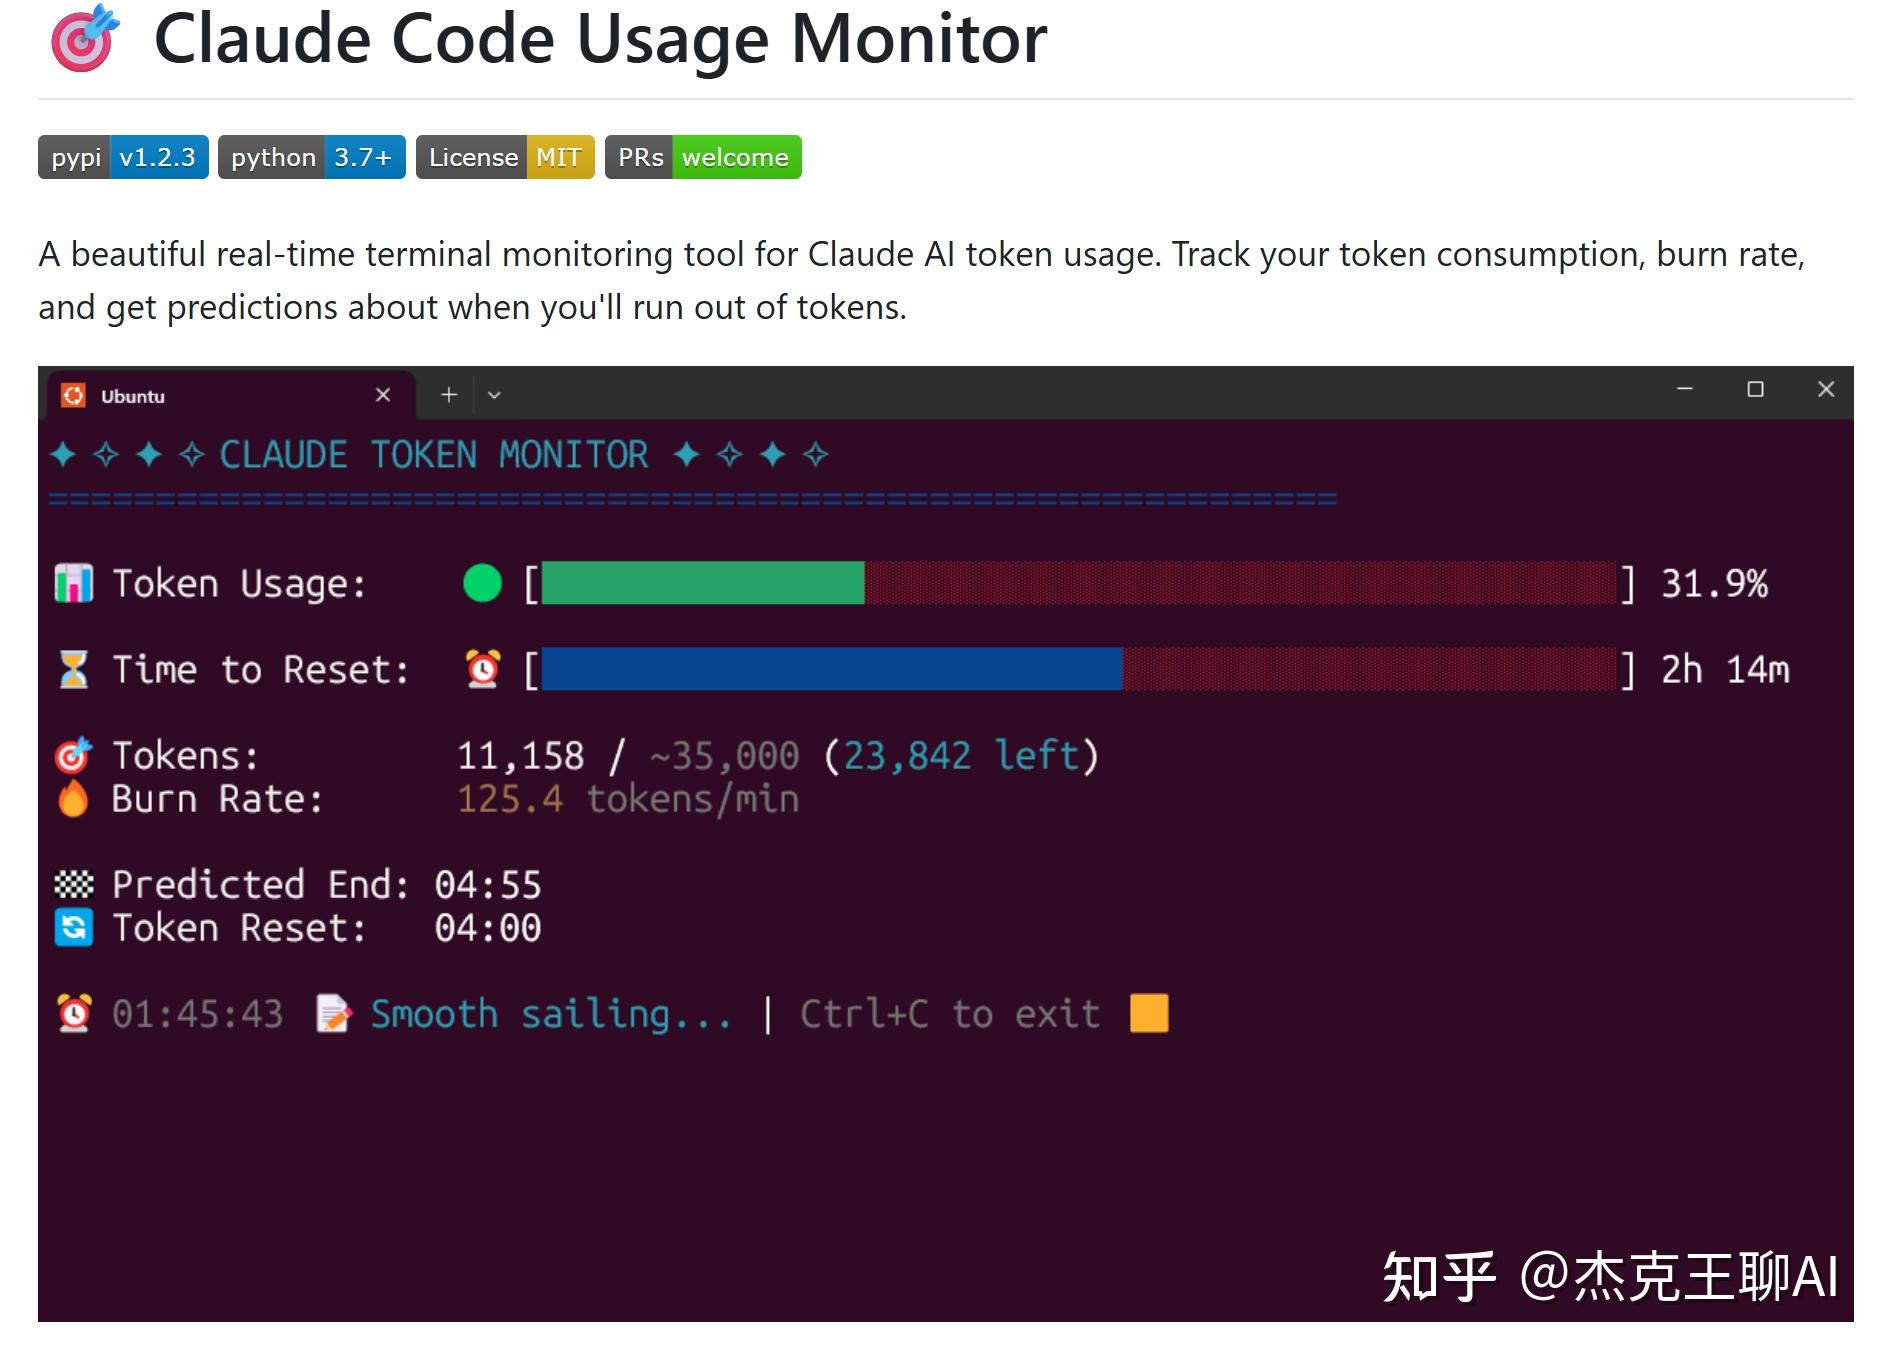Click the new tab plus button
This screenshot has width=1891, height=1357.
click(448, 395)
